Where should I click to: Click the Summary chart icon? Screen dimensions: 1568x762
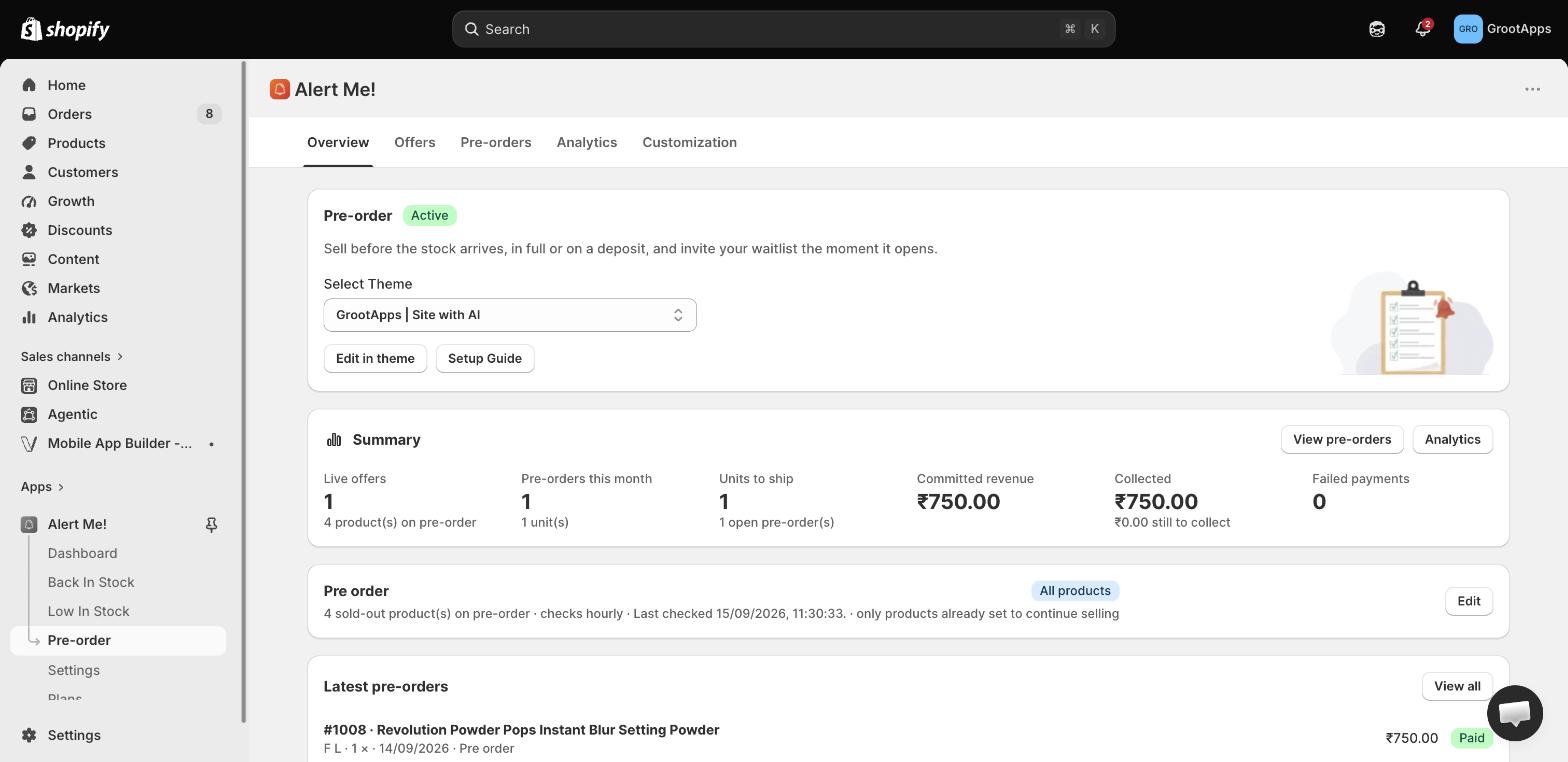pyautogui.click(x=334, y=440)
